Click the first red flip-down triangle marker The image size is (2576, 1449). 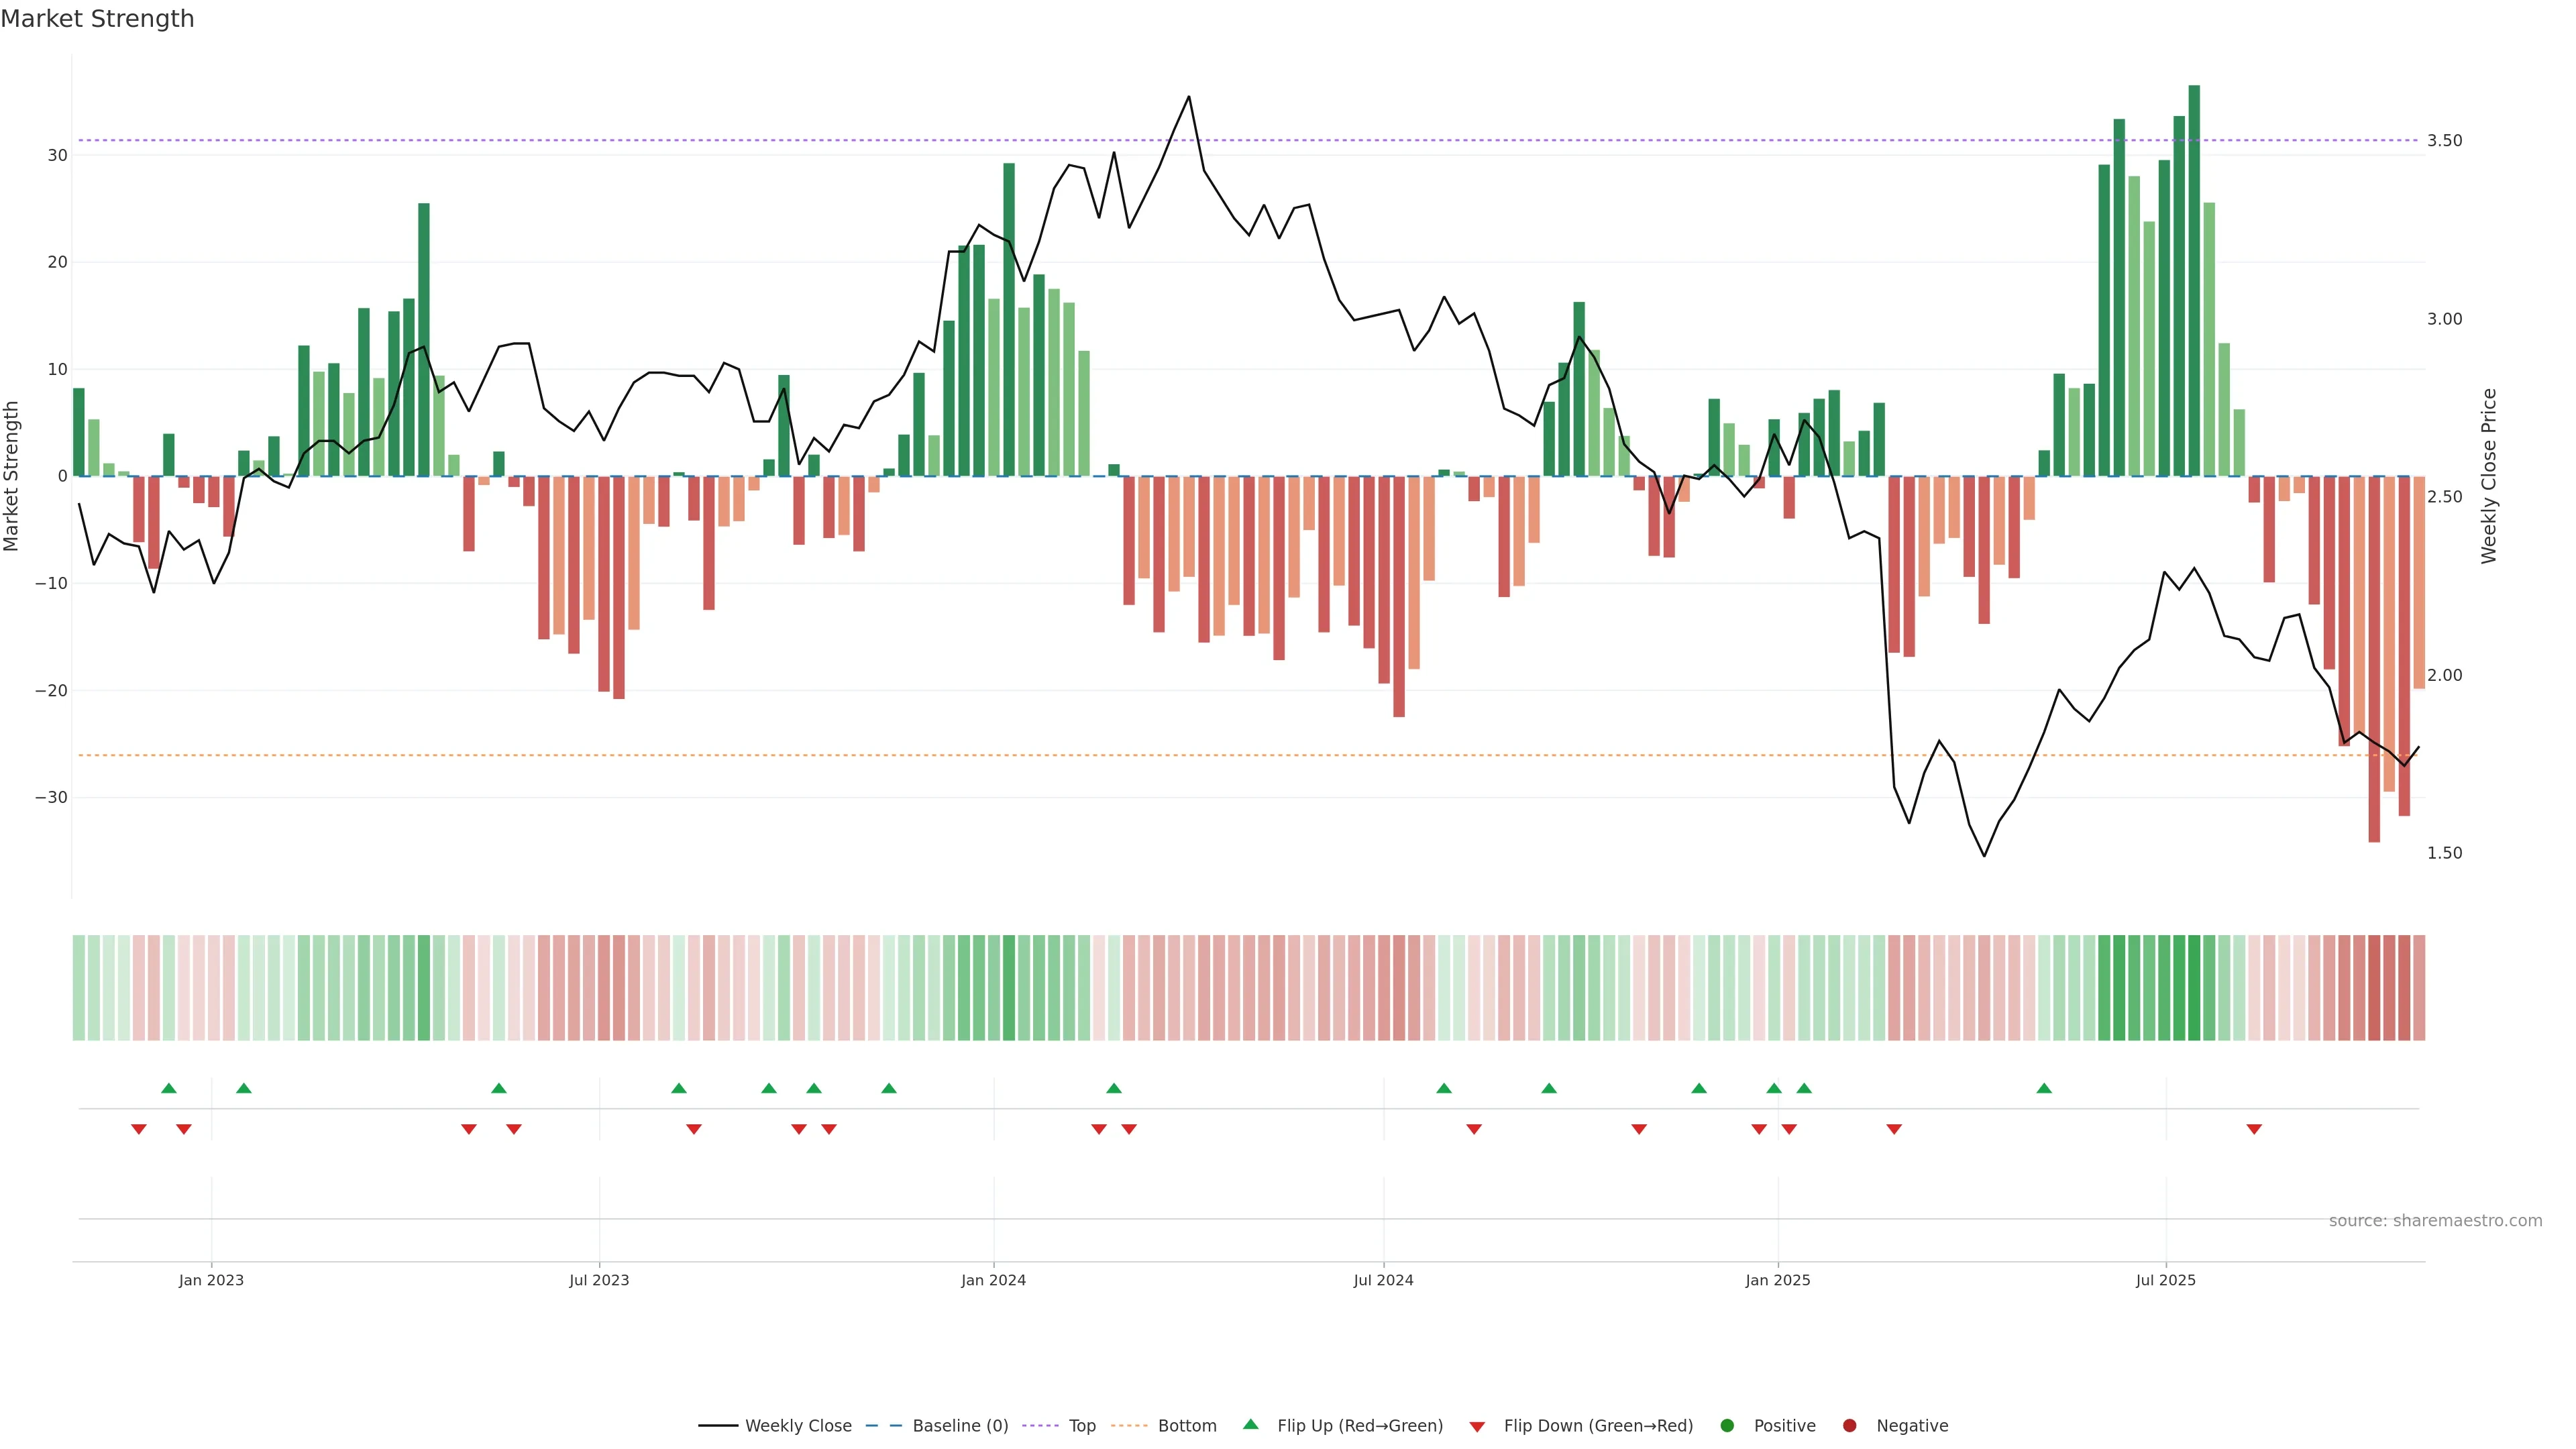139,1129
